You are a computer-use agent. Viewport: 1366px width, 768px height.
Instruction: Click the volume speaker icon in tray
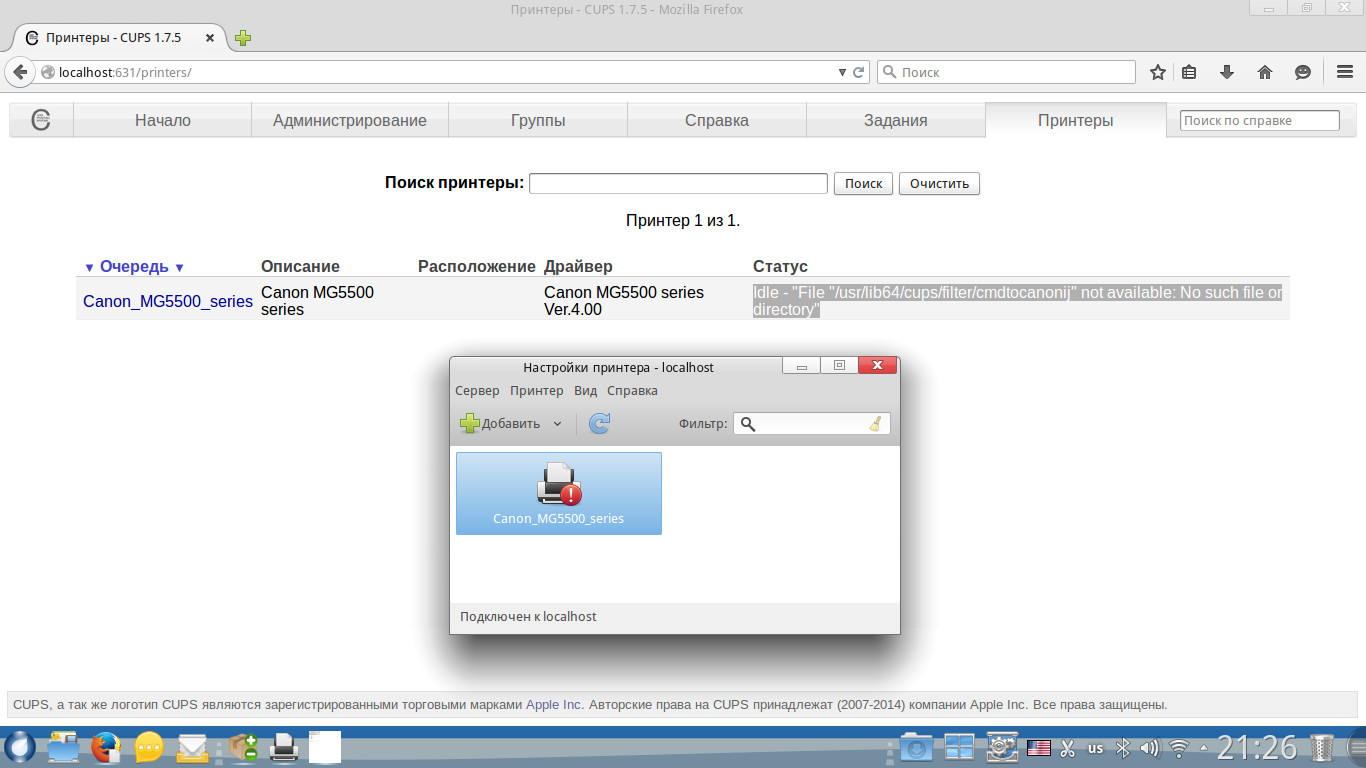(1150, 747)
